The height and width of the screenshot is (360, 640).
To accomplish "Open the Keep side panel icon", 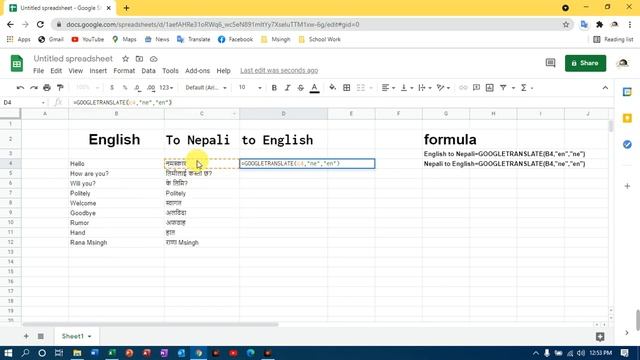I will tap(627, 118).
